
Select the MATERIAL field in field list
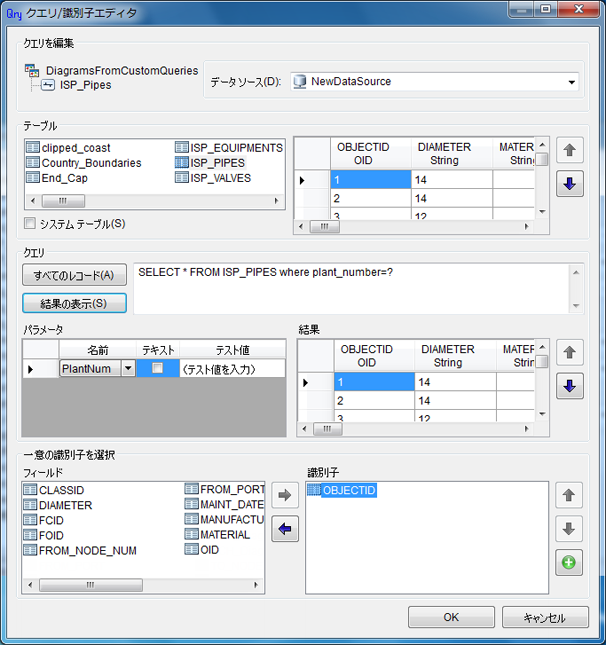pyautogui.click(x=223, y=535)
